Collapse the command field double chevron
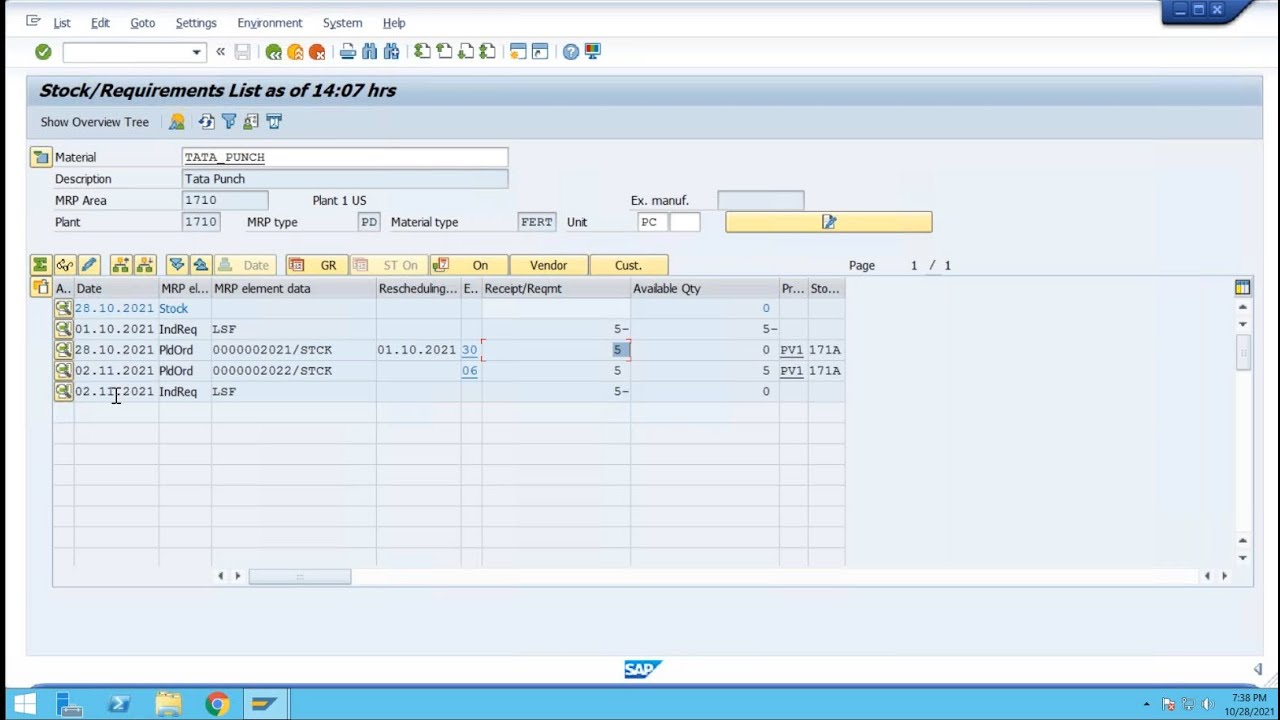 coord(221,52)
